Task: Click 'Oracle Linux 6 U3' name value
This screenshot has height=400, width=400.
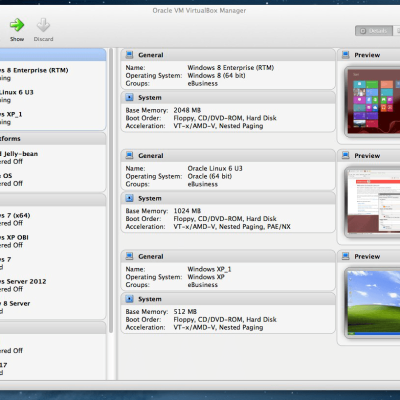Action: (215, 168)
